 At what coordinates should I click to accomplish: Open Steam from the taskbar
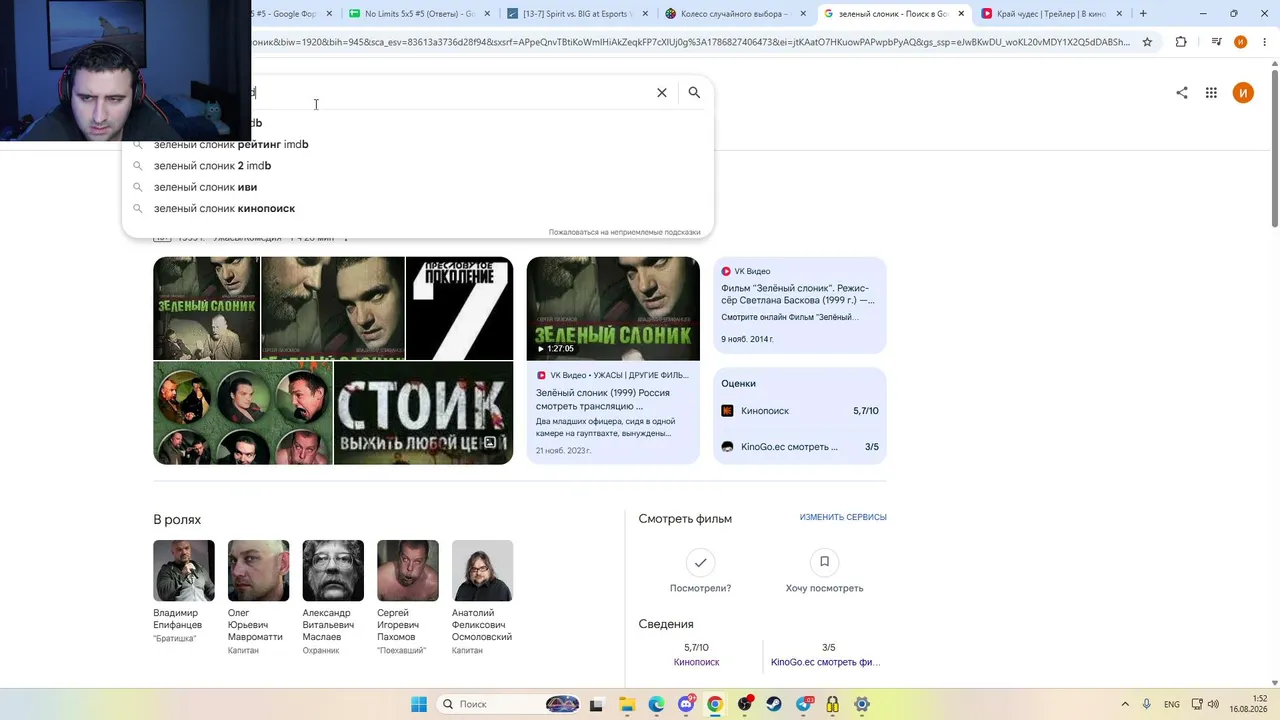click(x=774, y=704)
